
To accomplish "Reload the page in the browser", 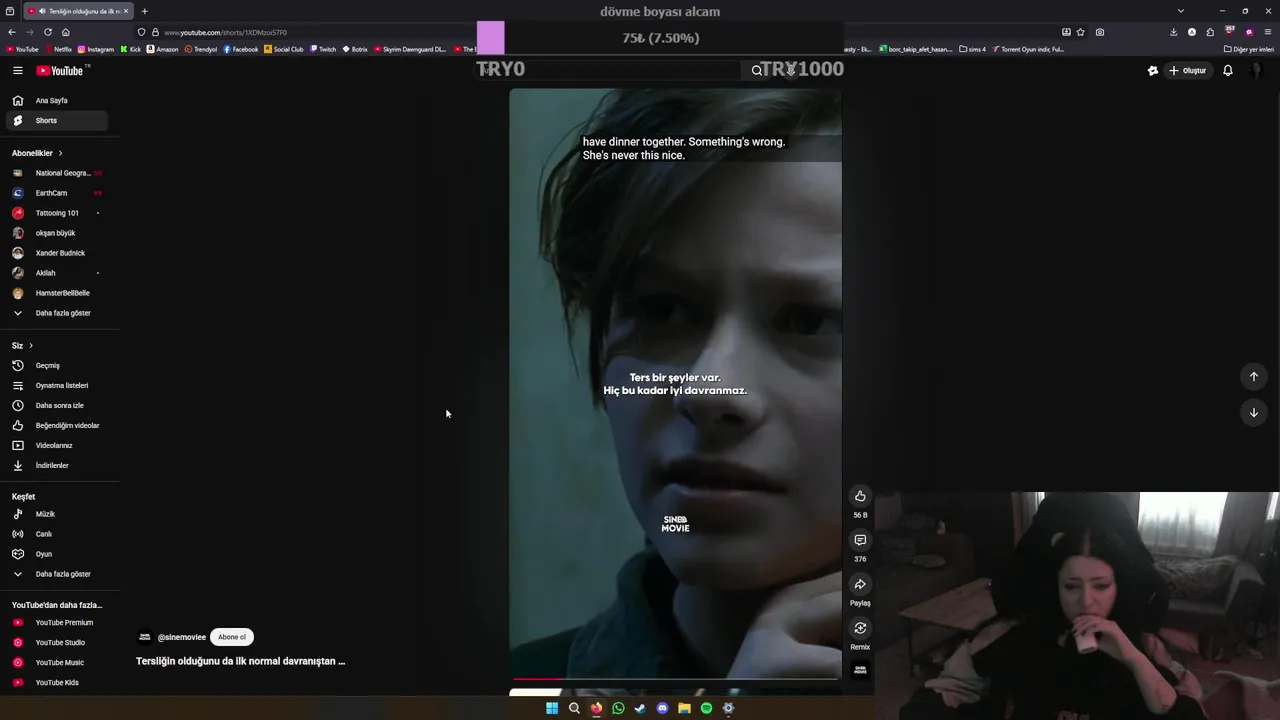I will pyautogui.click(x=47, y=32).
